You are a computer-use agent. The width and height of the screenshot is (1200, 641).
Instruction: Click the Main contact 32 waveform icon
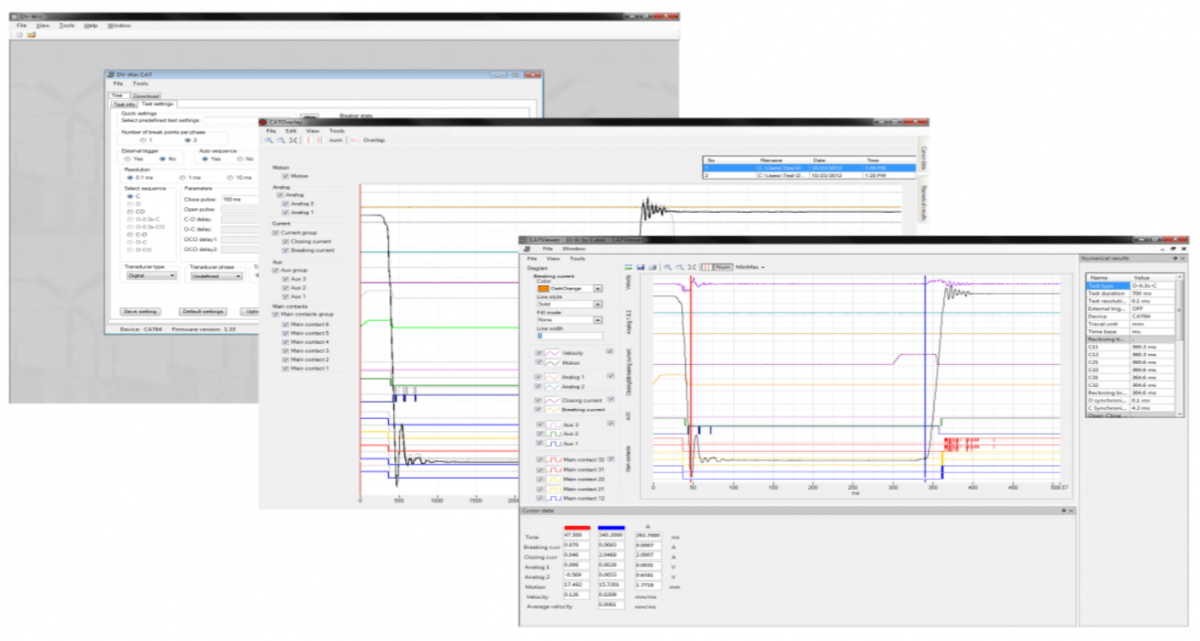pyautogui.click(x=553, y=460)
